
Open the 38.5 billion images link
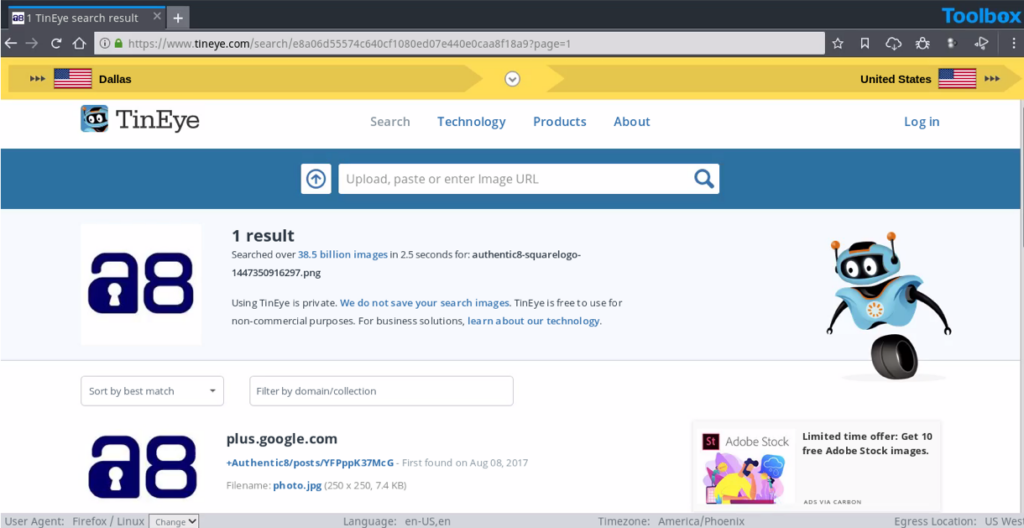(343, 255)
